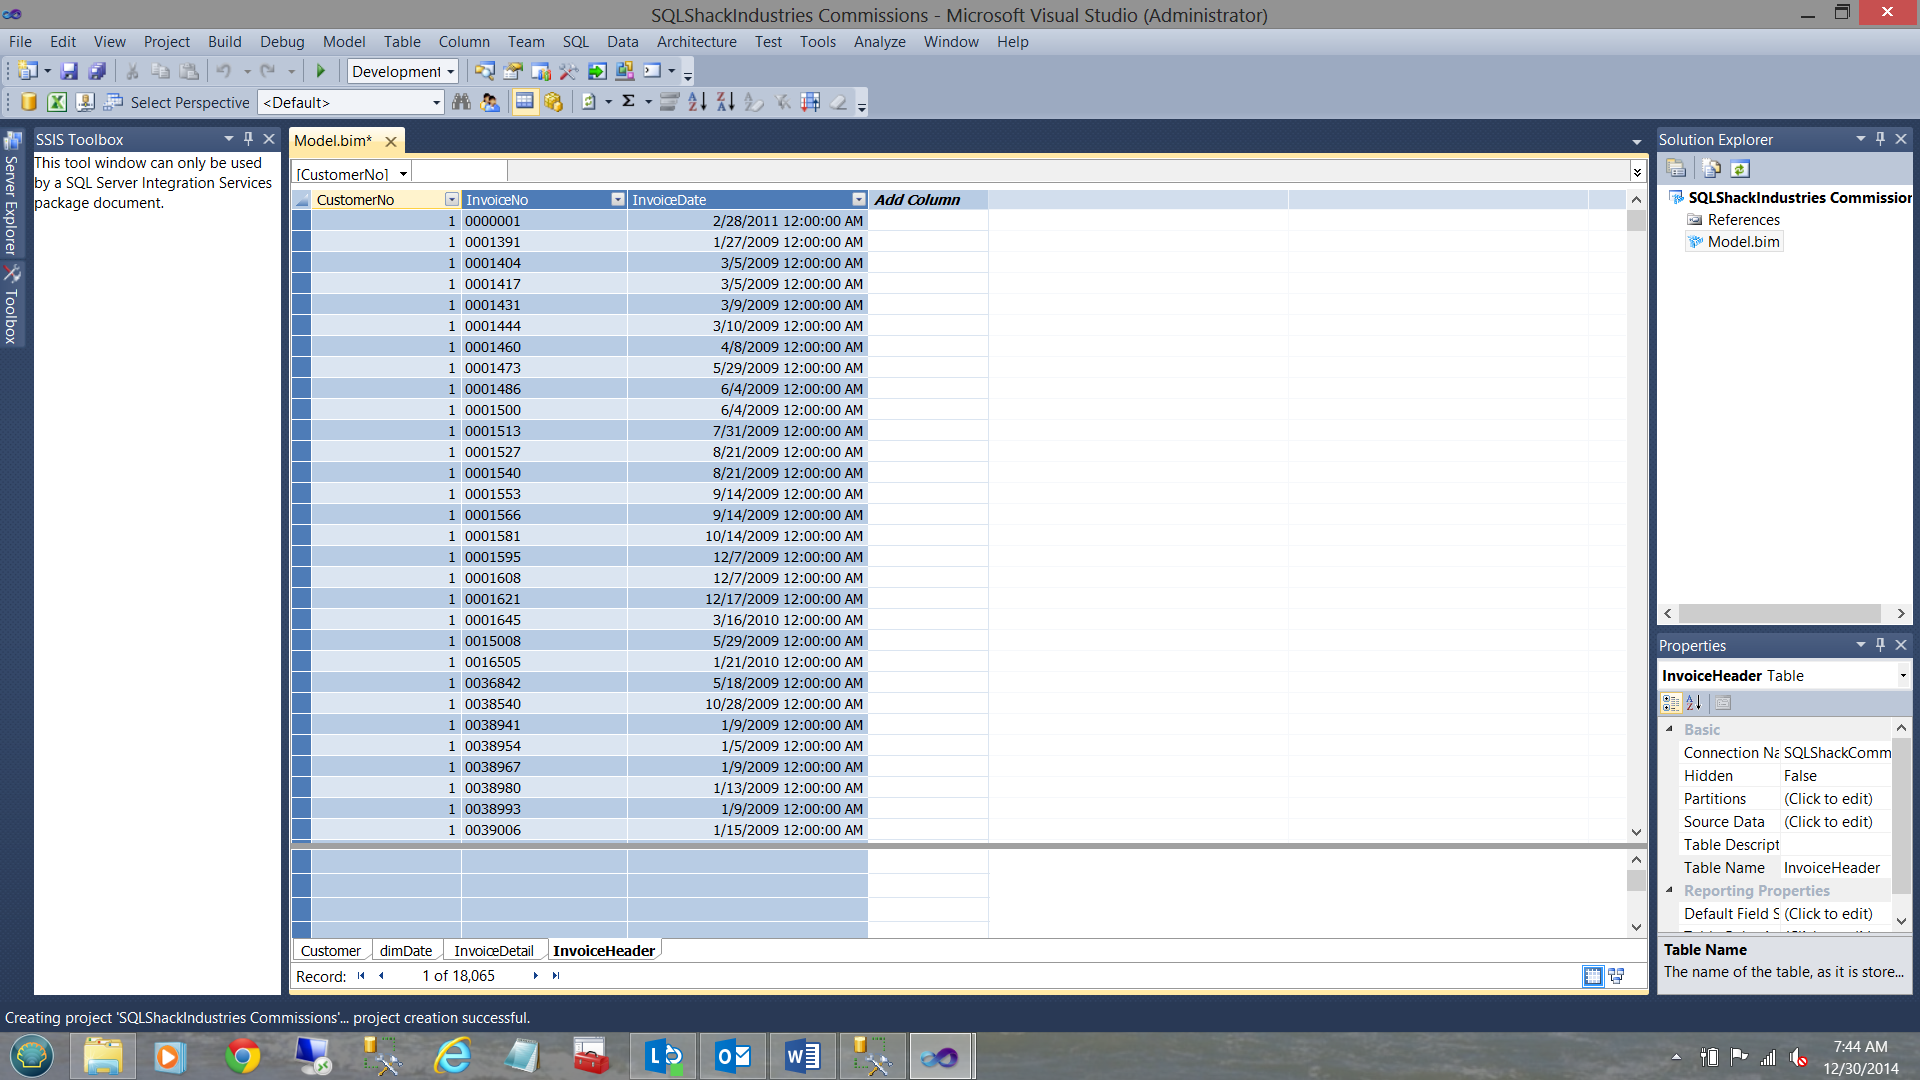Open the Model menu

click(343, 42)
